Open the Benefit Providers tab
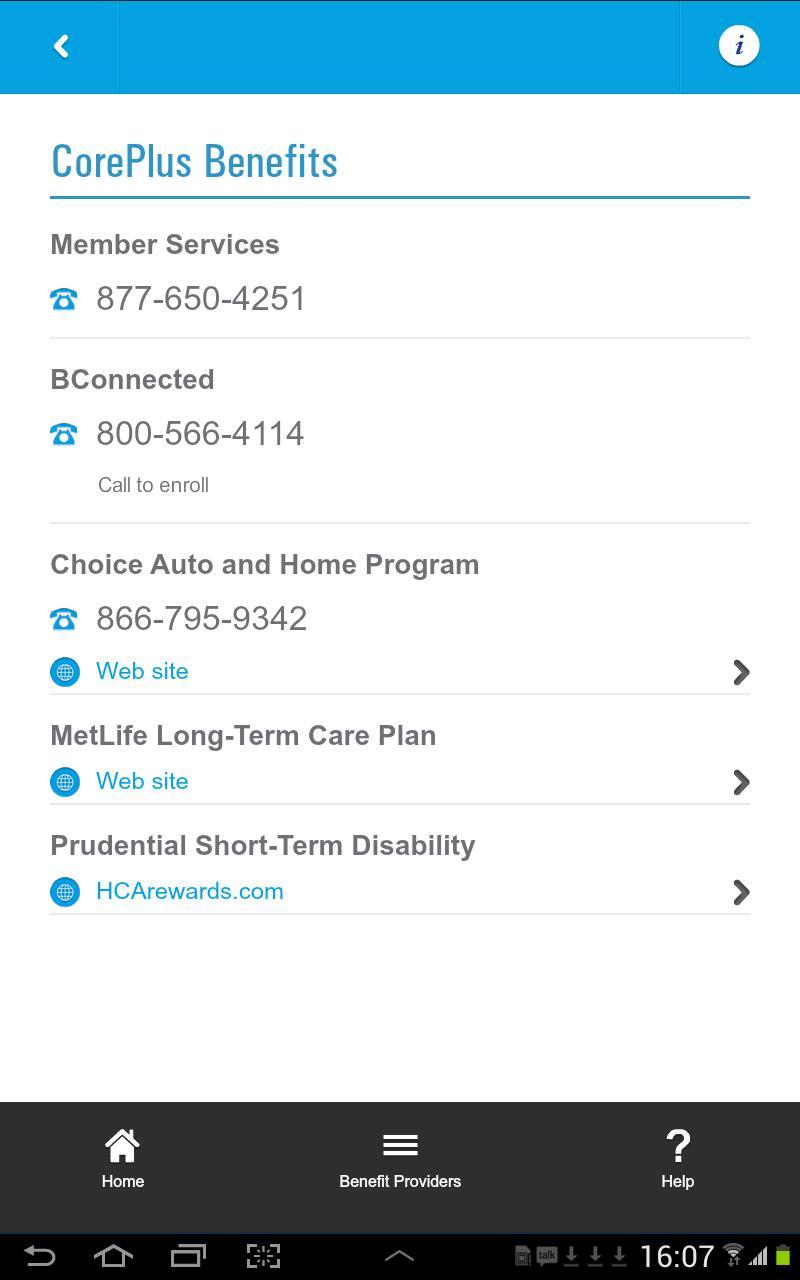Viewport: 800px width, 1280px height. click(x=400, y=1159)
